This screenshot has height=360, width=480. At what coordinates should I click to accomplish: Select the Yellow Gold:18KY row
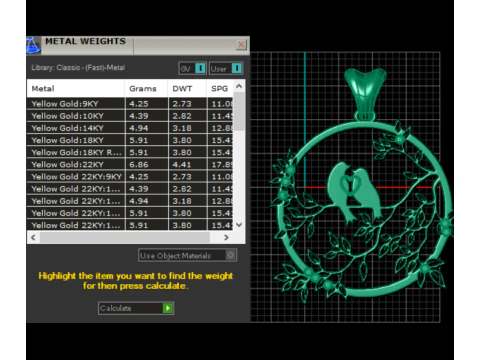130,140
